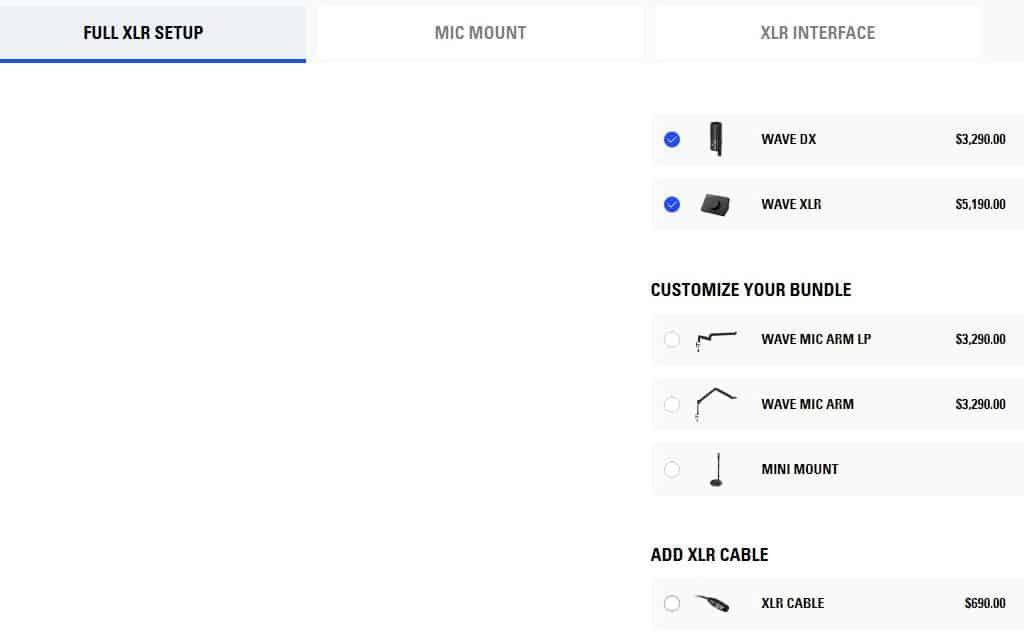This screenshot has width=1024, height=640.
Task: Click the XLR Cable connector icon
Action: (712, 603)
